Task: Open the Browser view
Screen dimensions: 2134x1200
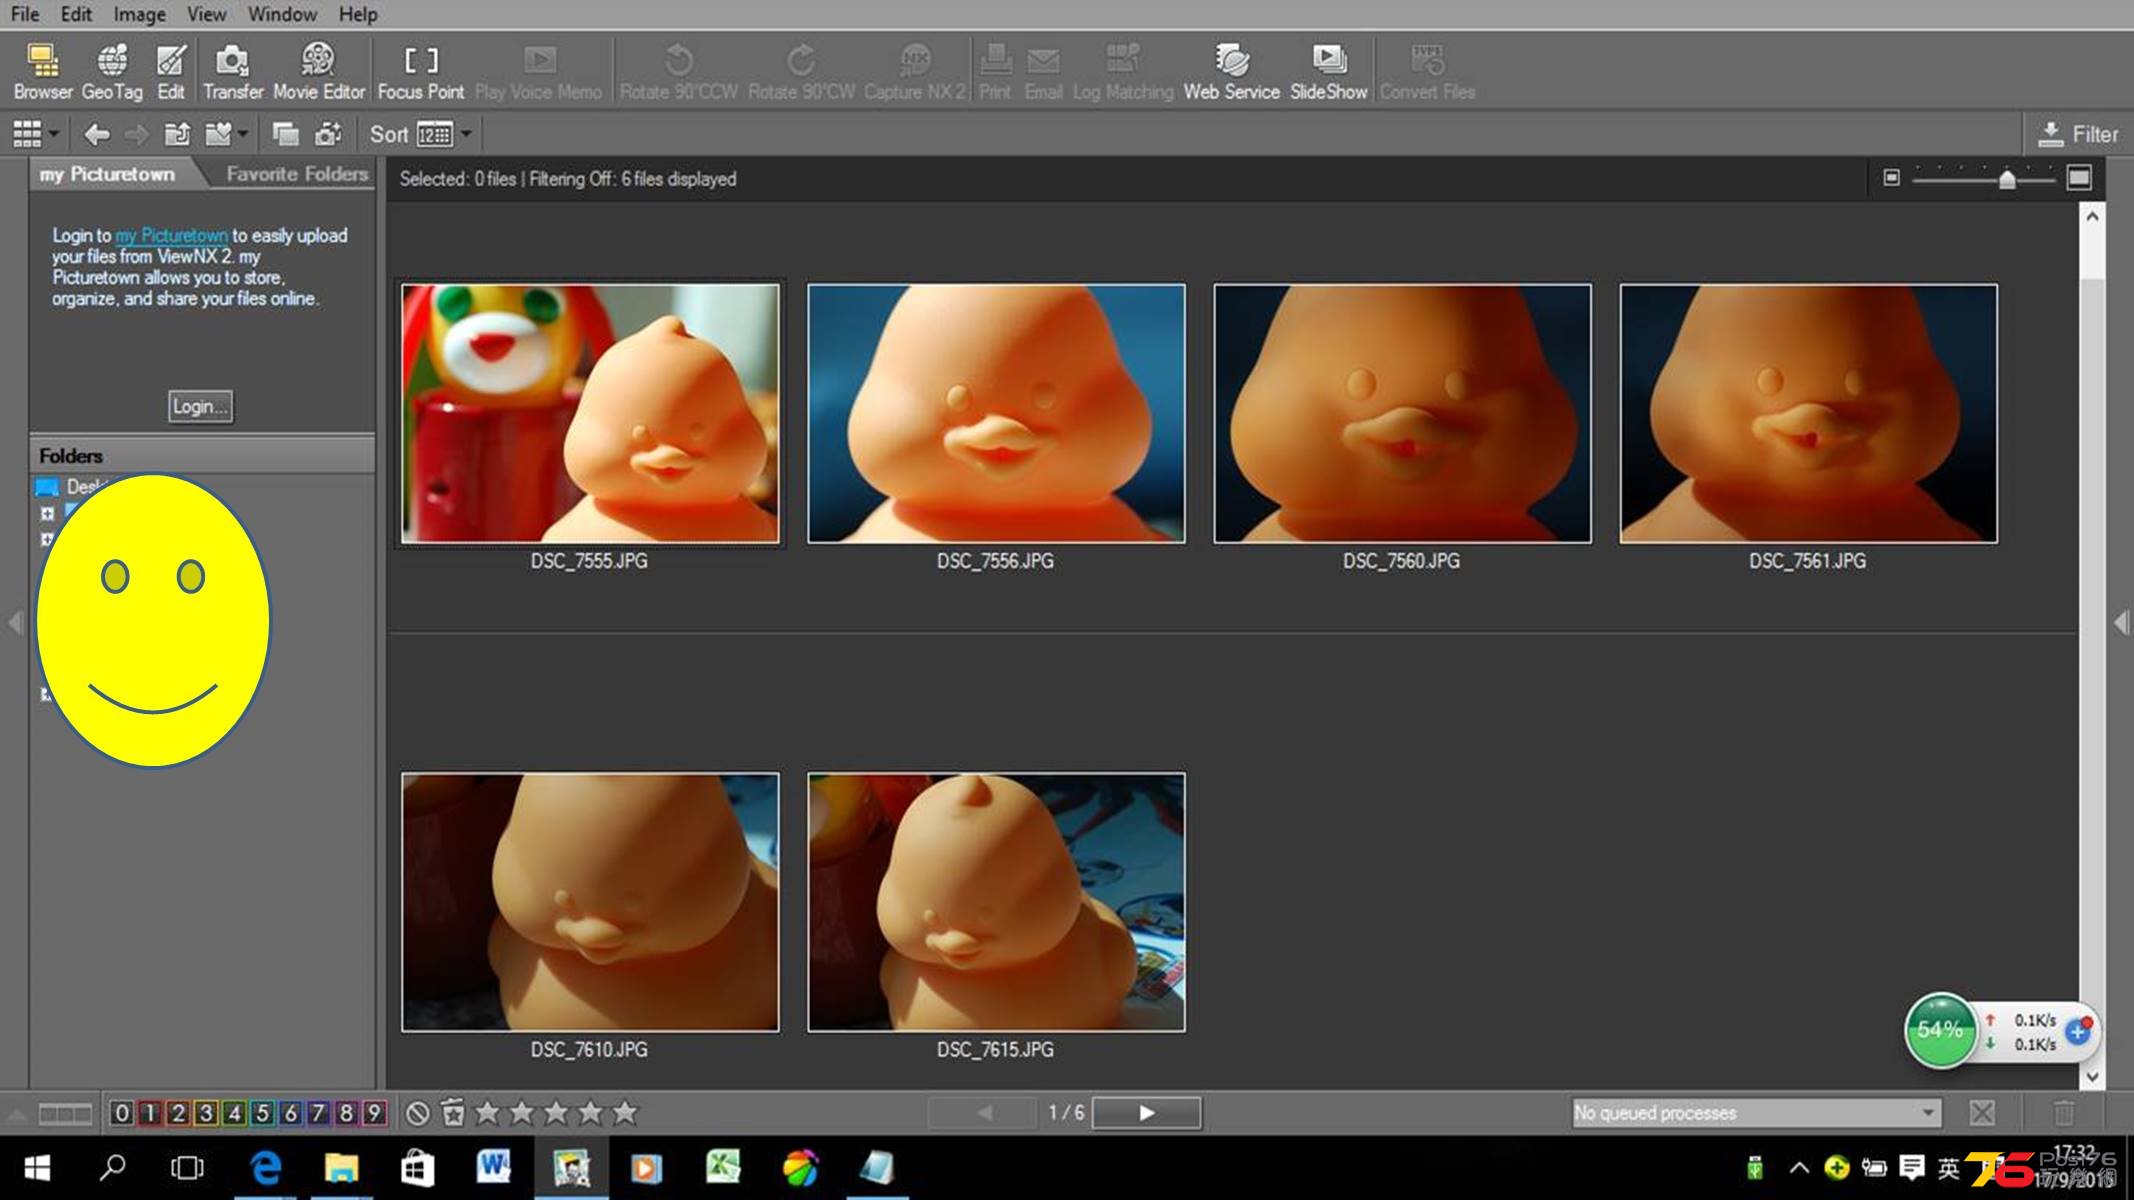Action: (43, 71)
